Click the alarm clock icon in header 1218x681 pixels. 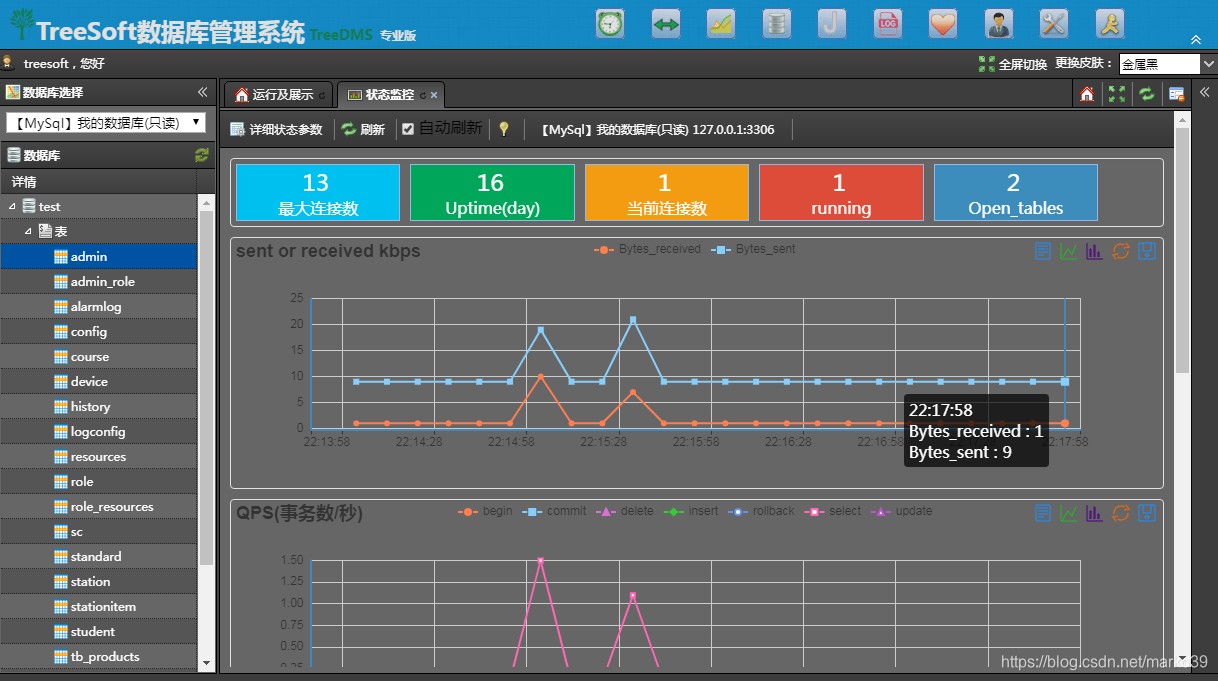(610, 24)
